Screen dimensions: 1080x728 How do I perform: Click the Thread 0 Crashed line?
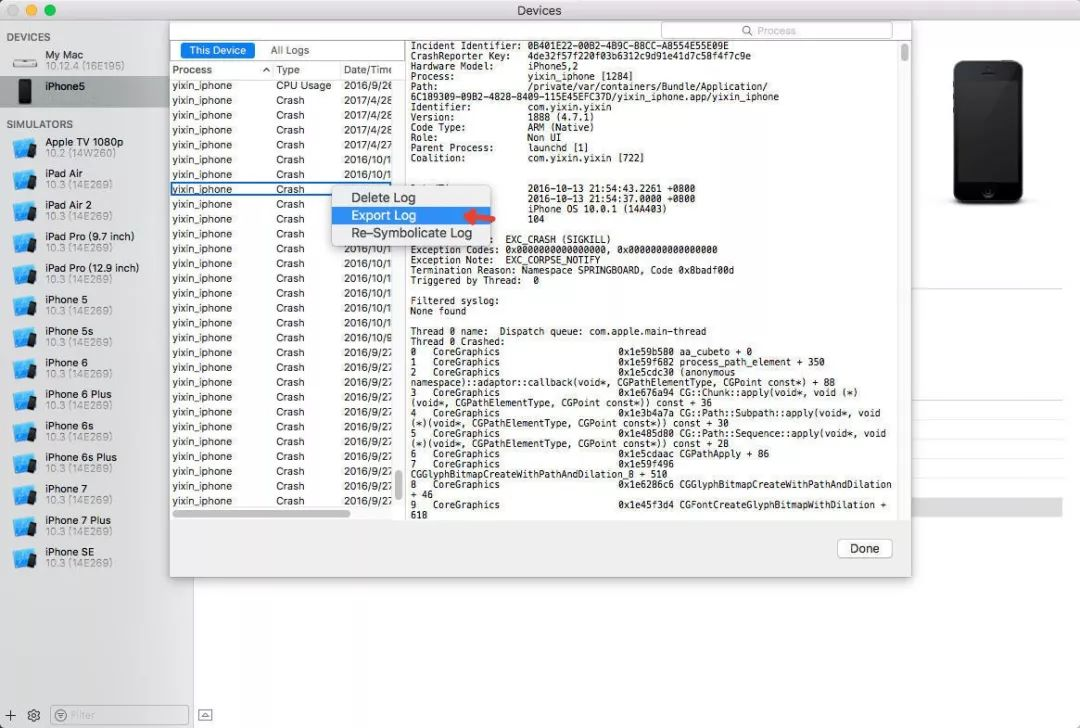point(457,342)
